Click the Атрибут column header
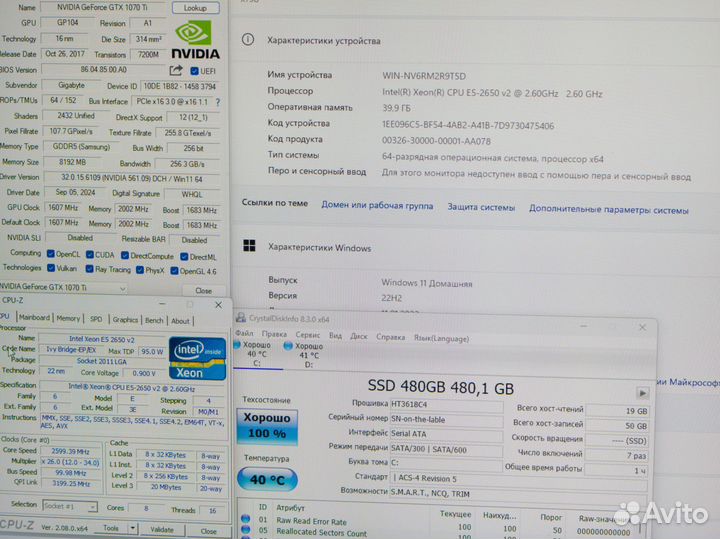 tap(290, 508)
